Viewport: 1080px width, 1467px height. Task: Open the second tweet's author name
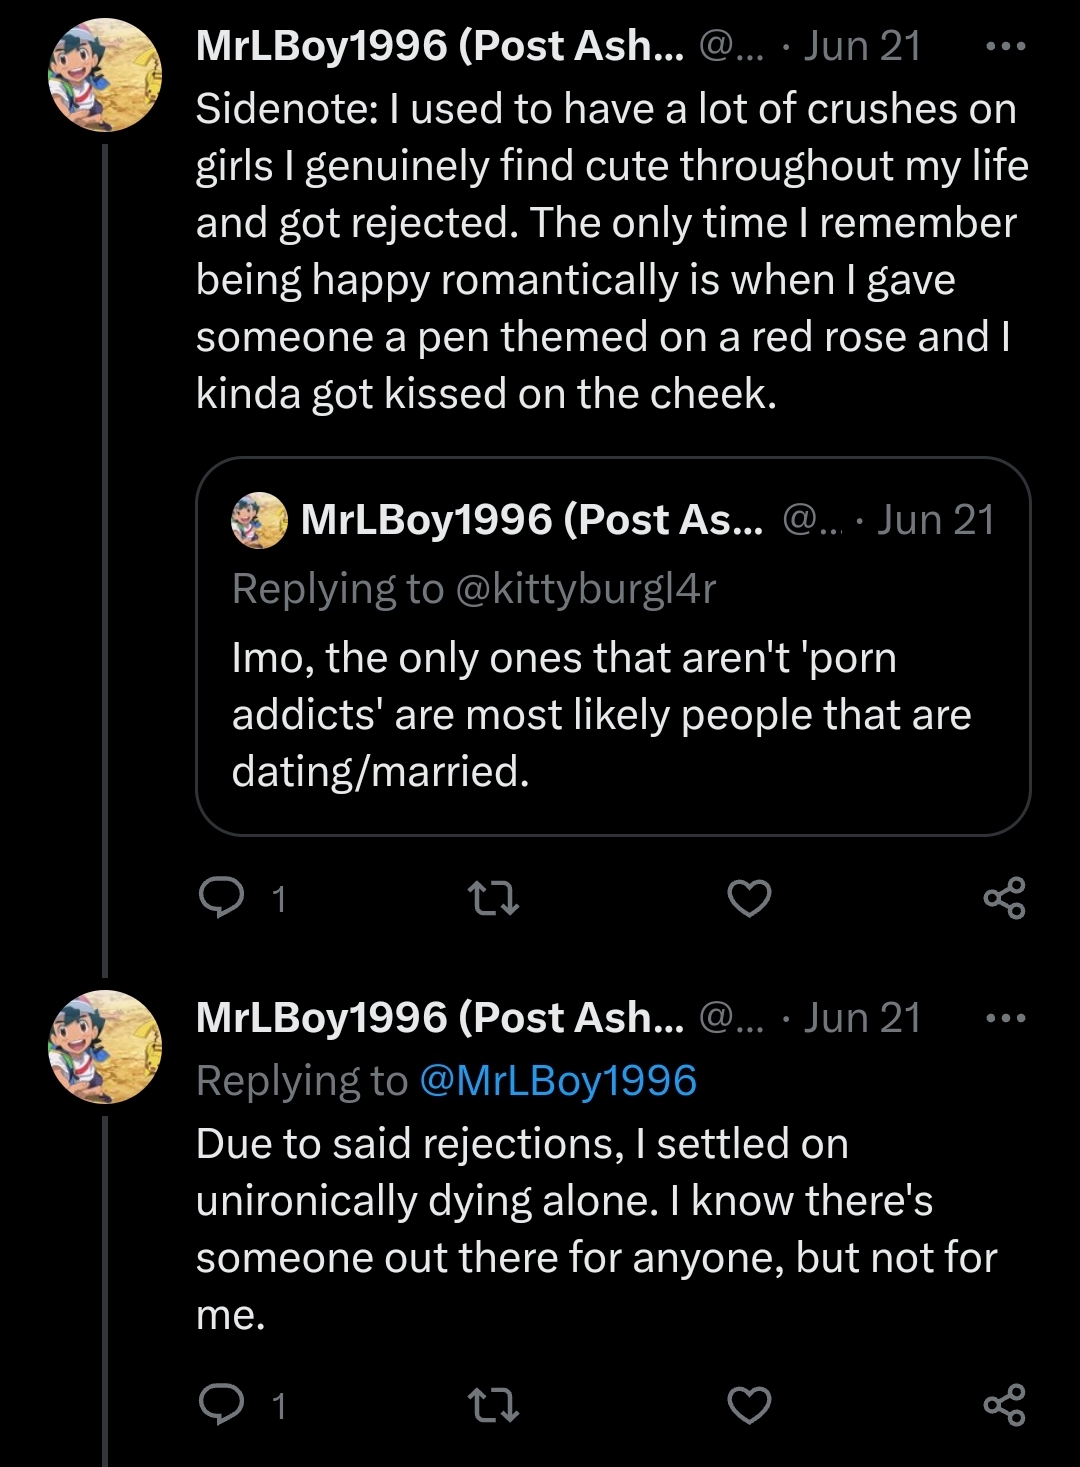[x=439, y=1019]
